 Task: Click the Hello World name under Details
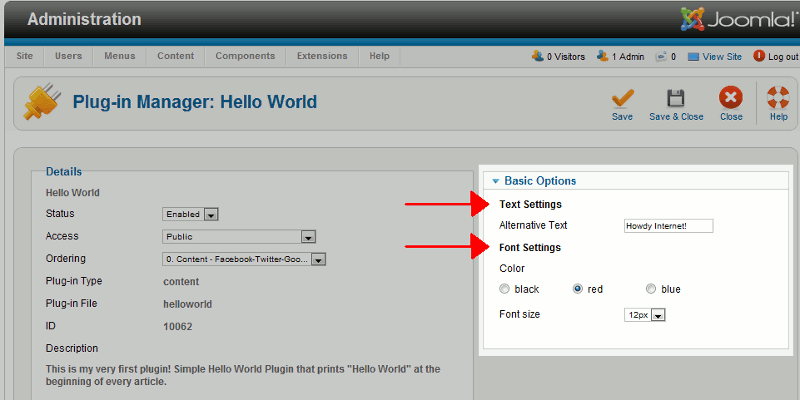click(x=72, y=193)
